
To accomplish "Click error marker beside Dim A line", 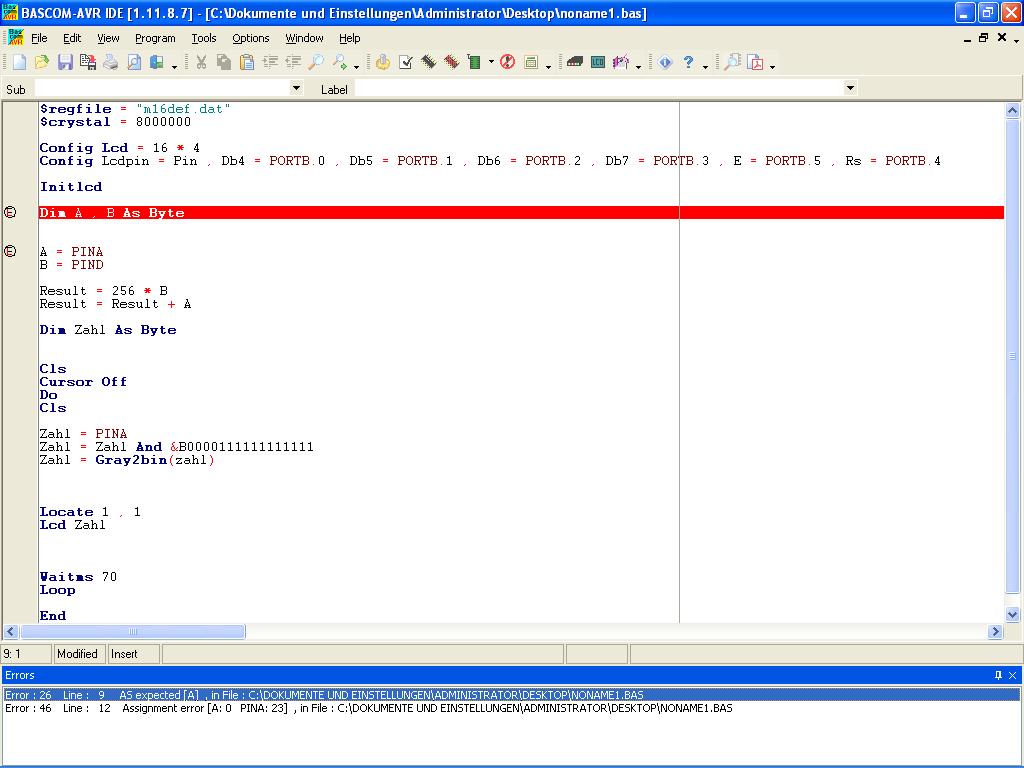I will tap(10, 212).
